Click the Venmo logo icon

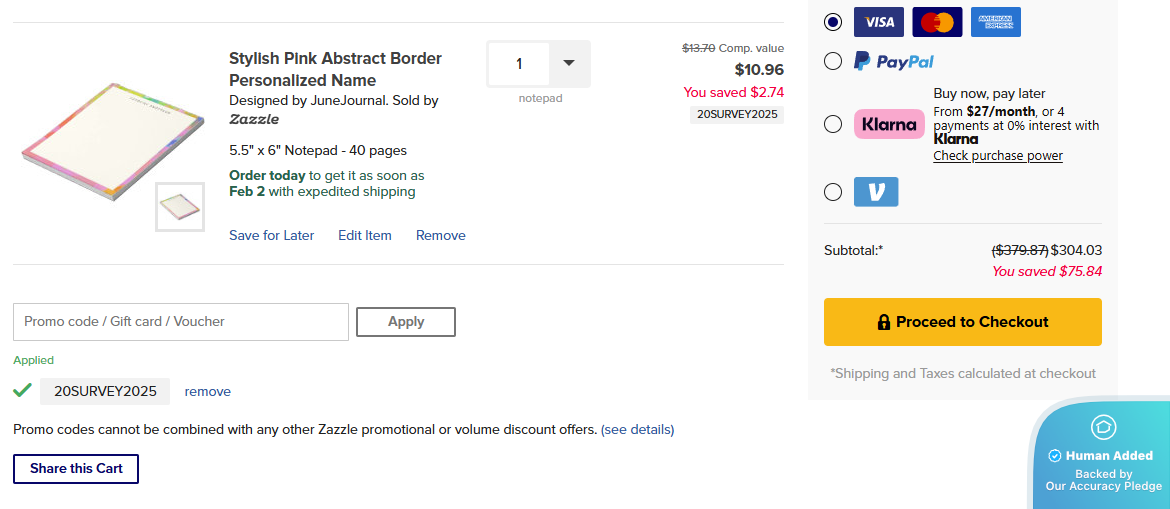coord(876,192)
